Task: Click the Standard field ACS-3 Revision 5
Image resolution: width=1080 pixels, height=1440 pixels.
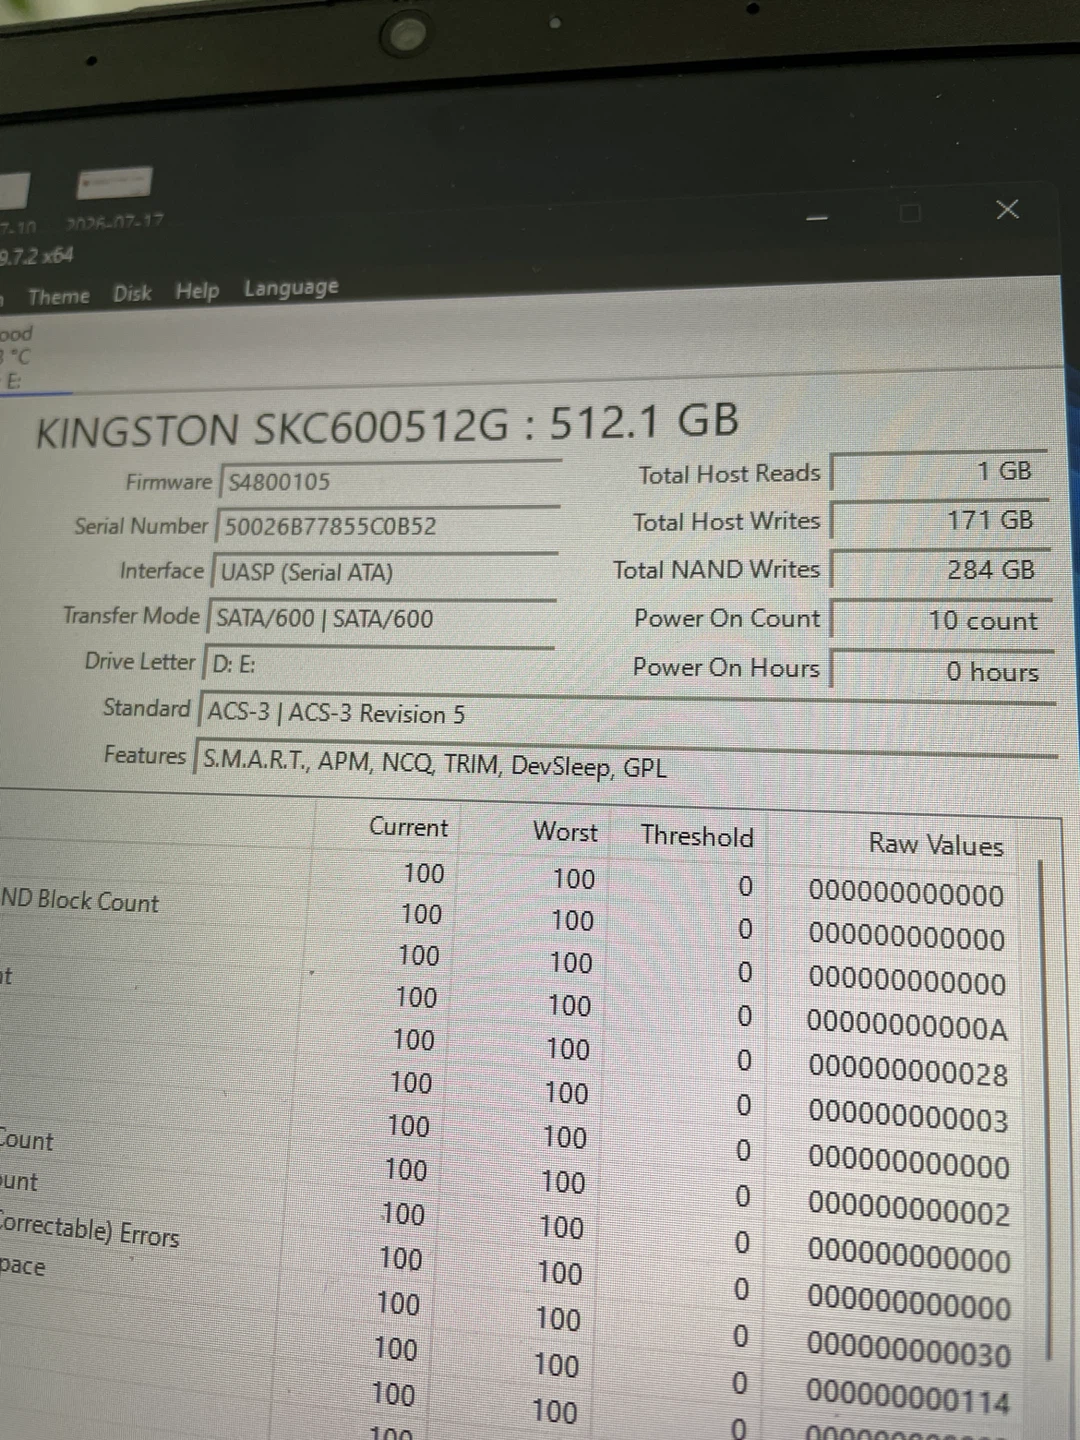Action: (x=627, y=713)
